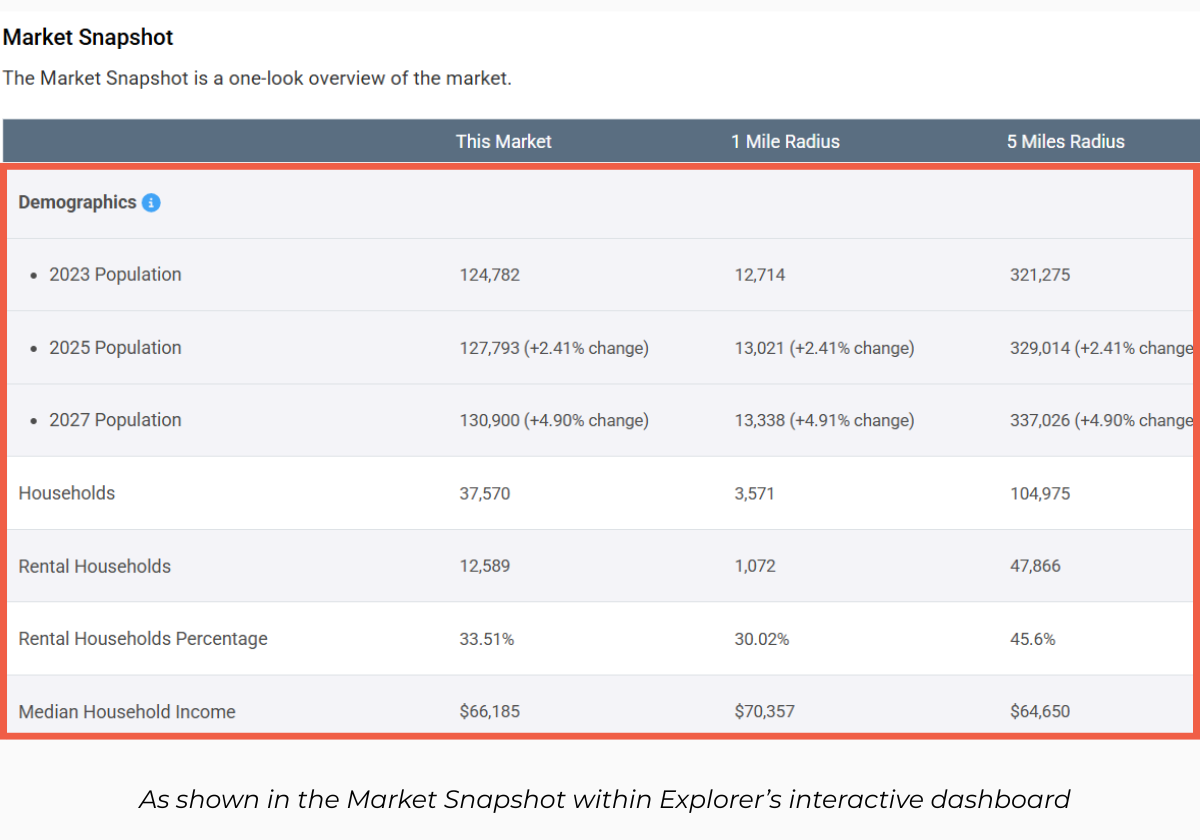Select the 2025 Population row label
Viewport: 1200px width, 840px height.
[115, 348]
